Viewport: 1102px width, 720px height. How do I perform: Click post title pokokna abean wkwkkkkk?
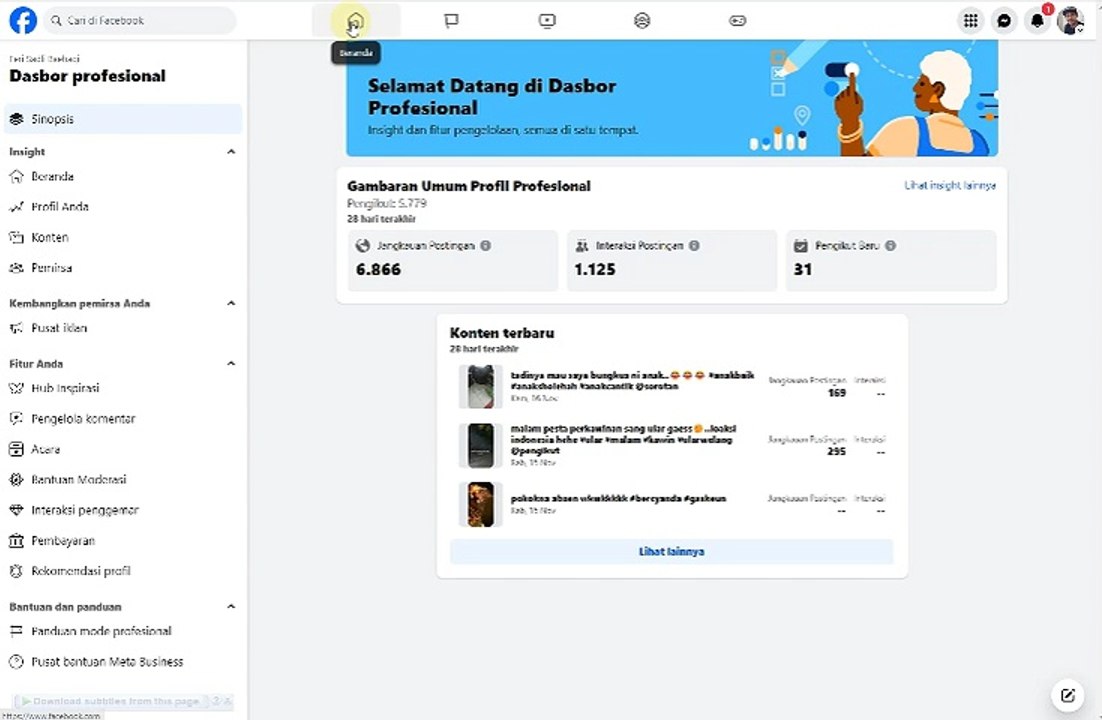(618, 499)
